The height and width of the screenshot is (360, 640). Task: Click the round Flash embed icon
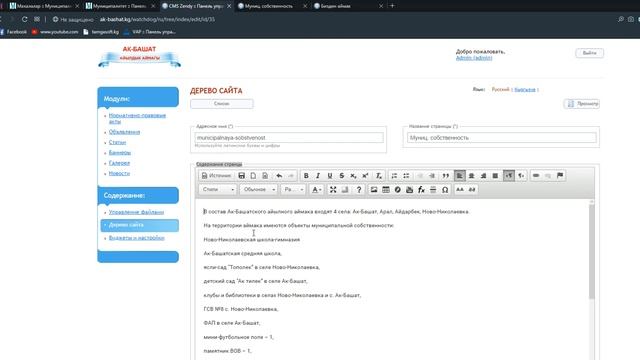click(x=398, y=190)
